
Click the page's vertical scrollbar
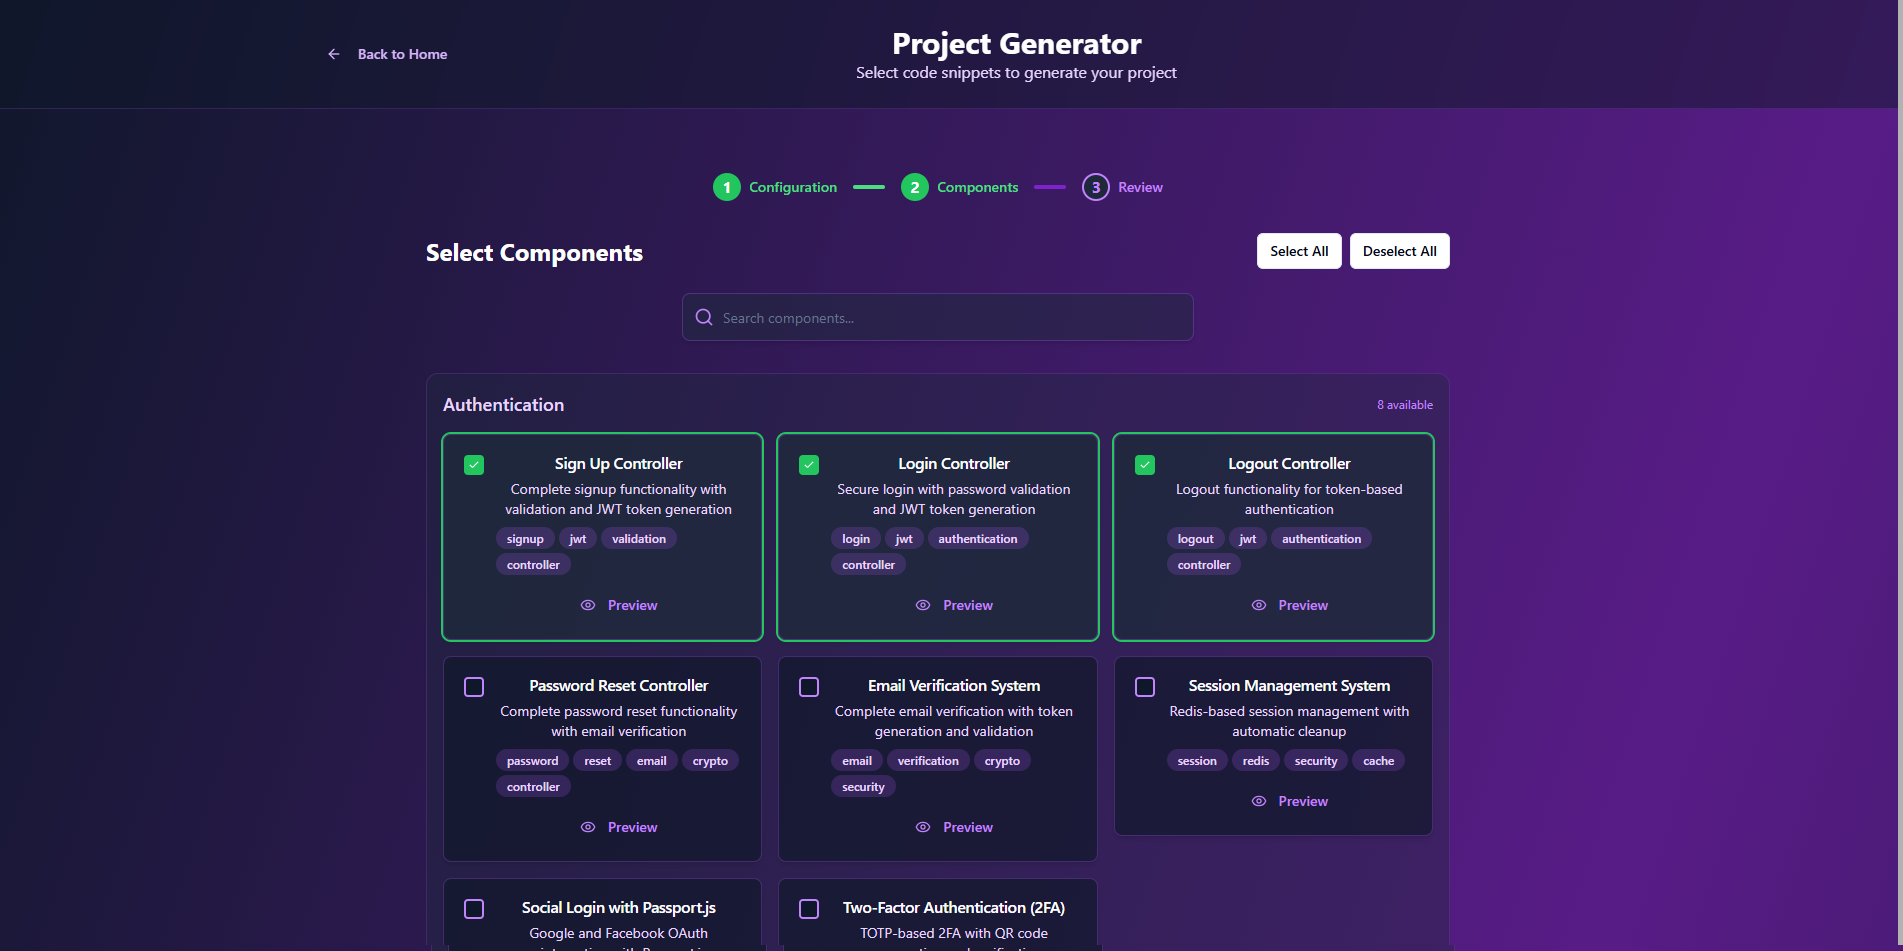(x=1898, y=475)
